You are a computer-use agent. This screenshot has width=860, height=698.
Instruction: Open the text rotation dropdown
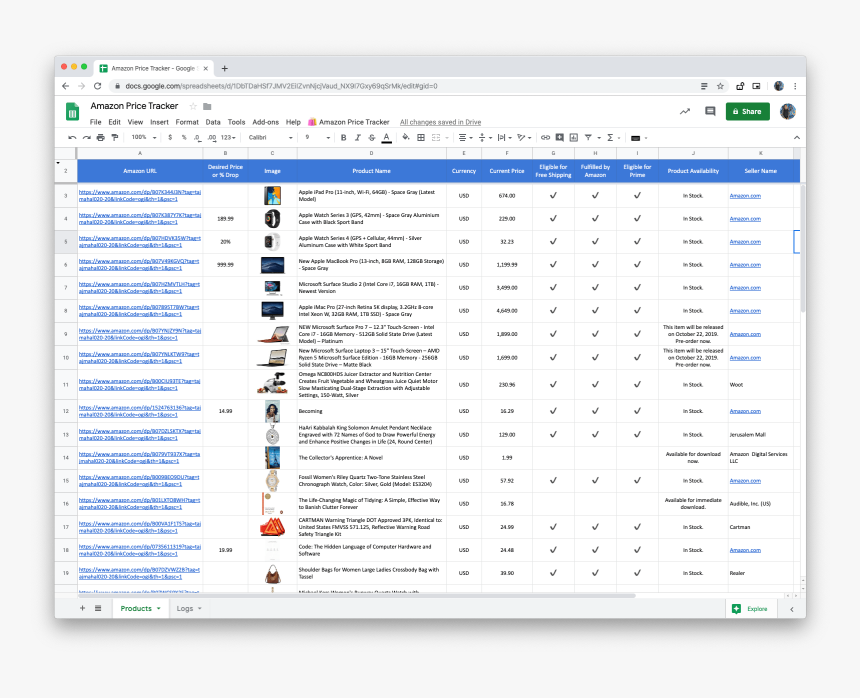(524, 138)
